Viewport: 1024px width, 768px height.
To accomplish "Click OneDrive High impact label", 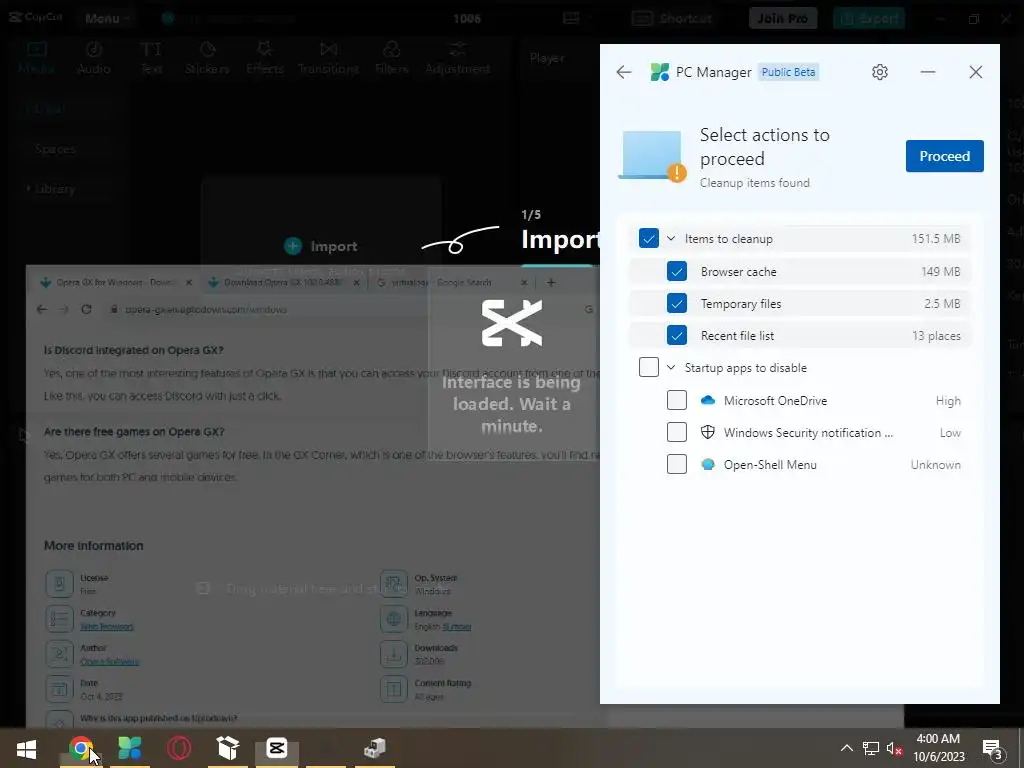I will [948, 401].
